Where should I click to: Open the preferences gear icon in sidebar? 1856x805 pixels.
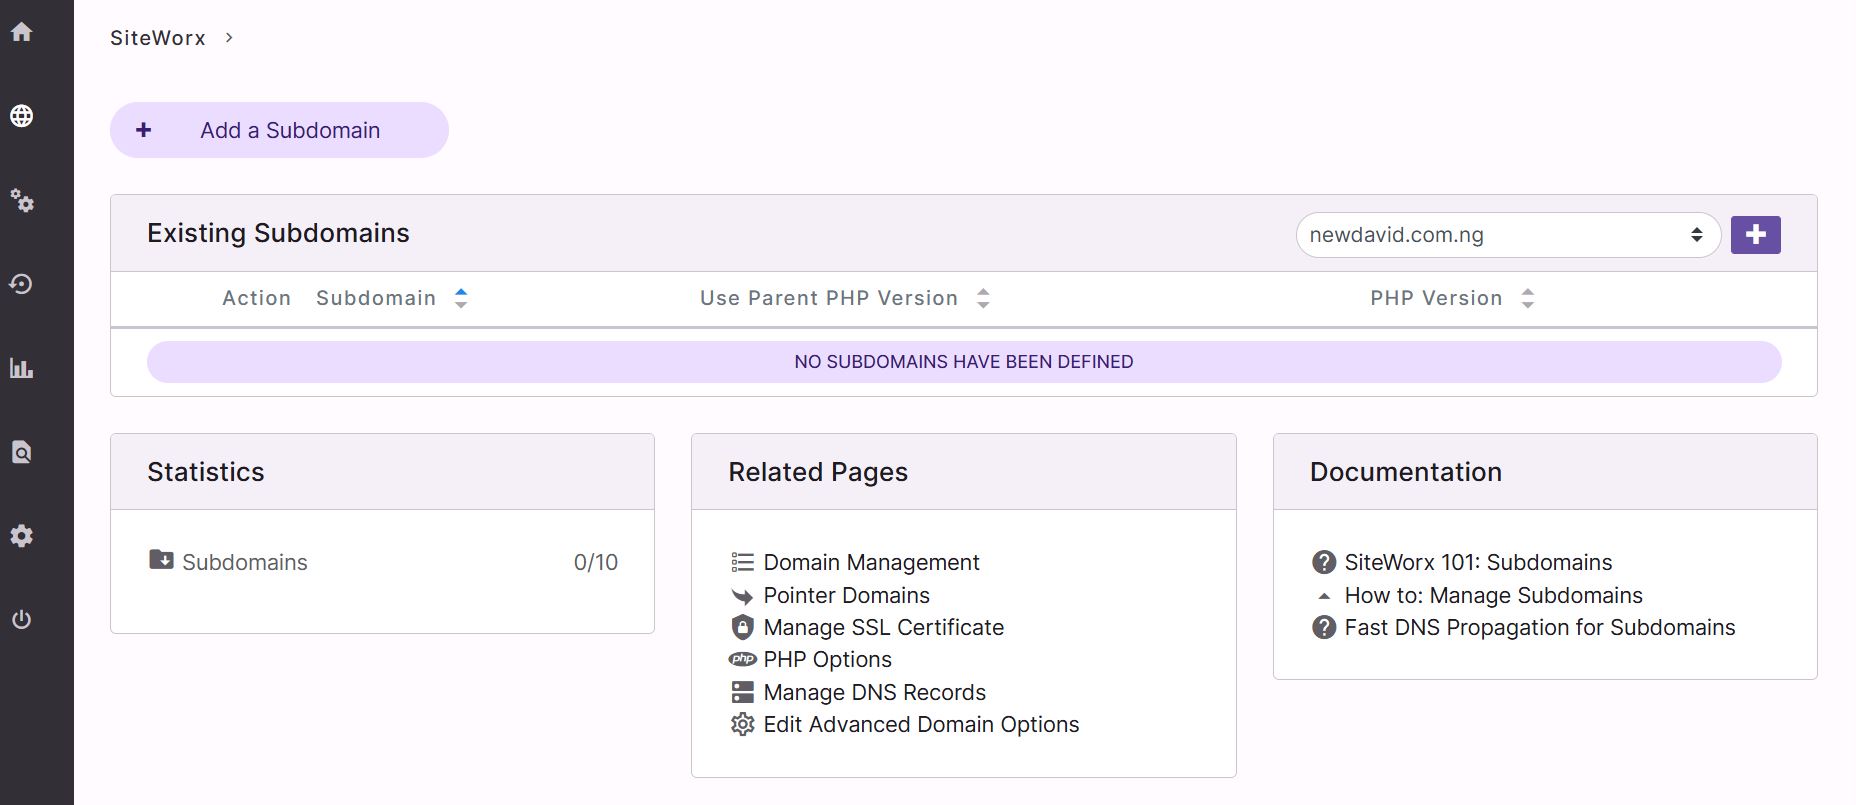coord(22,536)
